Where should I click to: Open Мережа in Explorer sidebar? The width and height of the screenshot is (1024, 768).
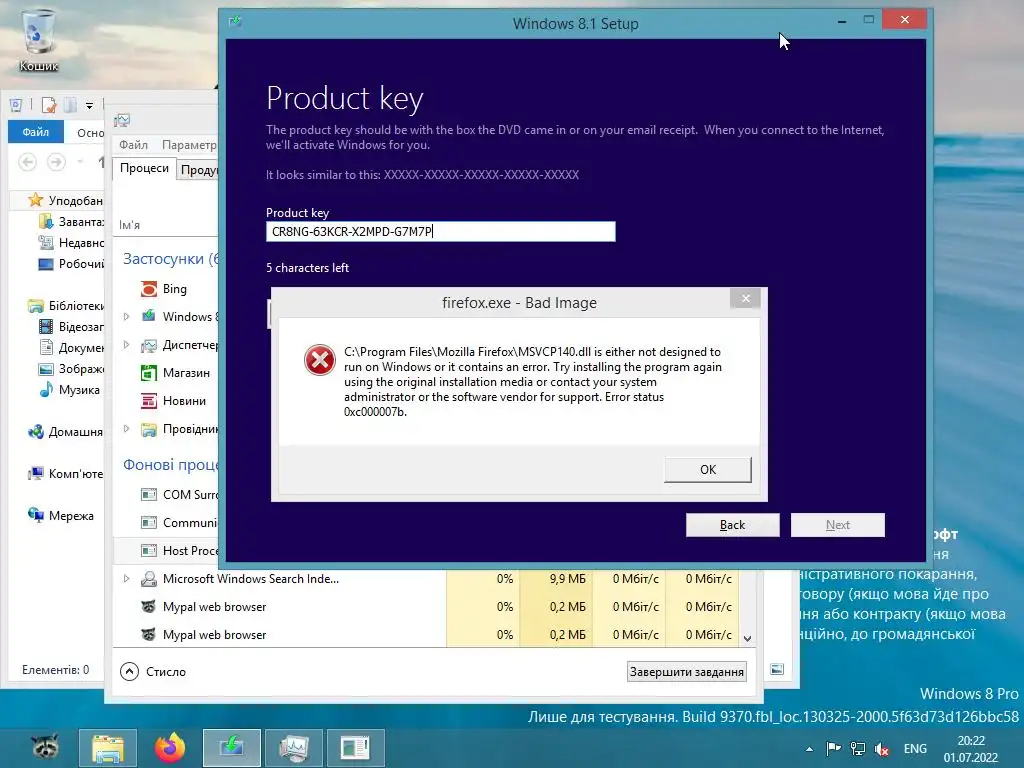click(61, 515)
